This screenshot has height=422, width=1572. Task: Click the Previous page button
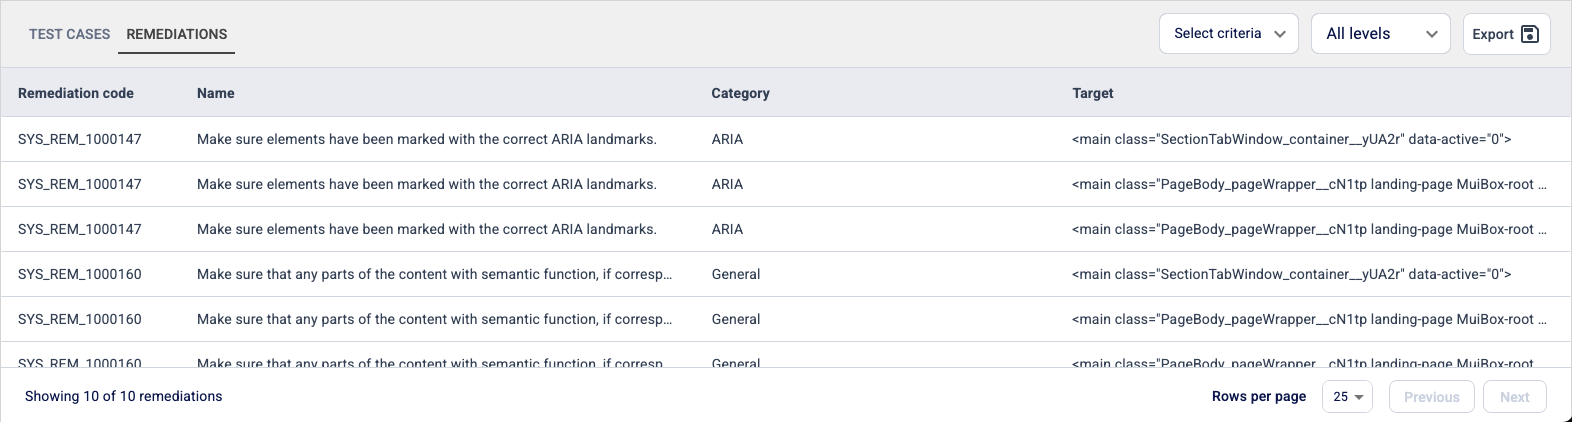pos(1431,397)
